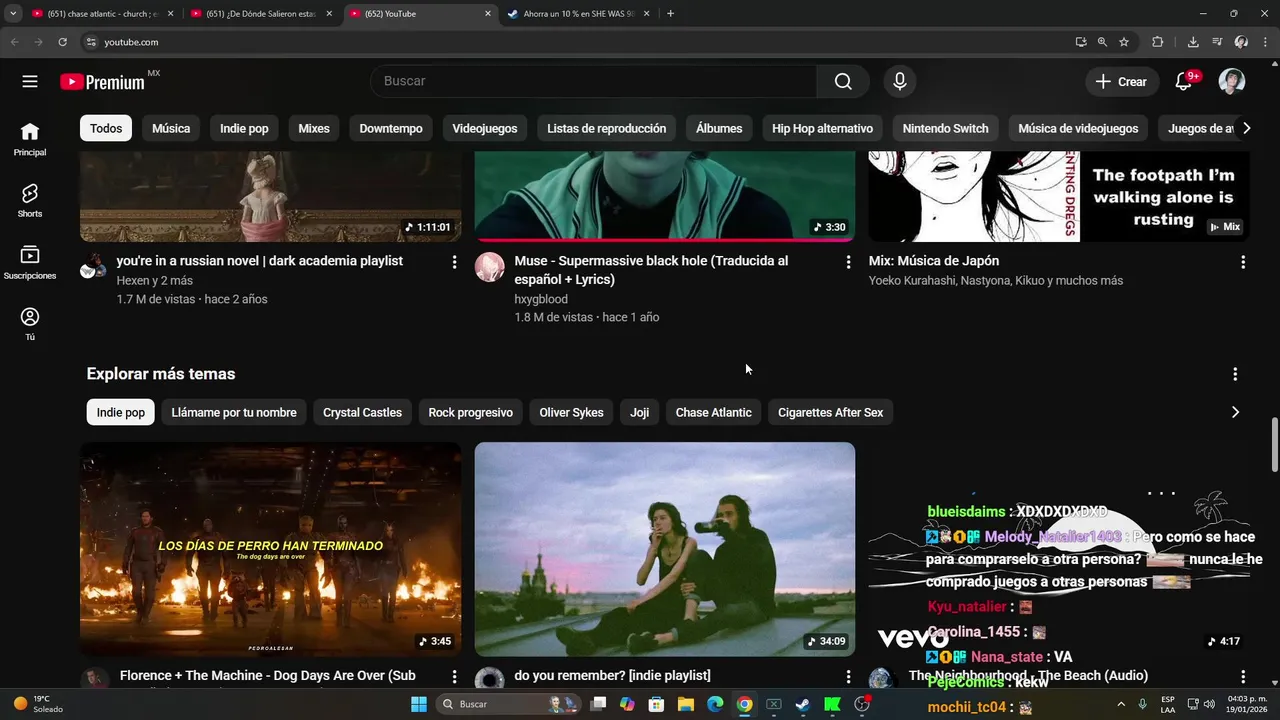
Task: Click the install app icon in address bar
Action: click(1081, 42)
